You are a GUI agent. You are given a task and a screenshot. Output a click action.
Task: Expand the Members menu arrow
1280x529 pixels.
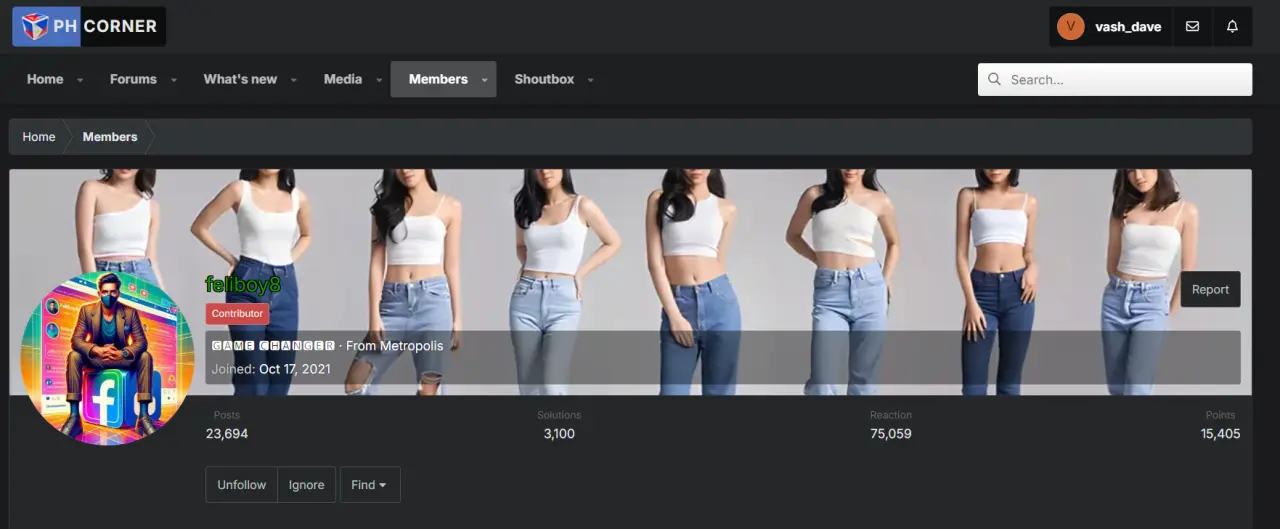point(485,80)
